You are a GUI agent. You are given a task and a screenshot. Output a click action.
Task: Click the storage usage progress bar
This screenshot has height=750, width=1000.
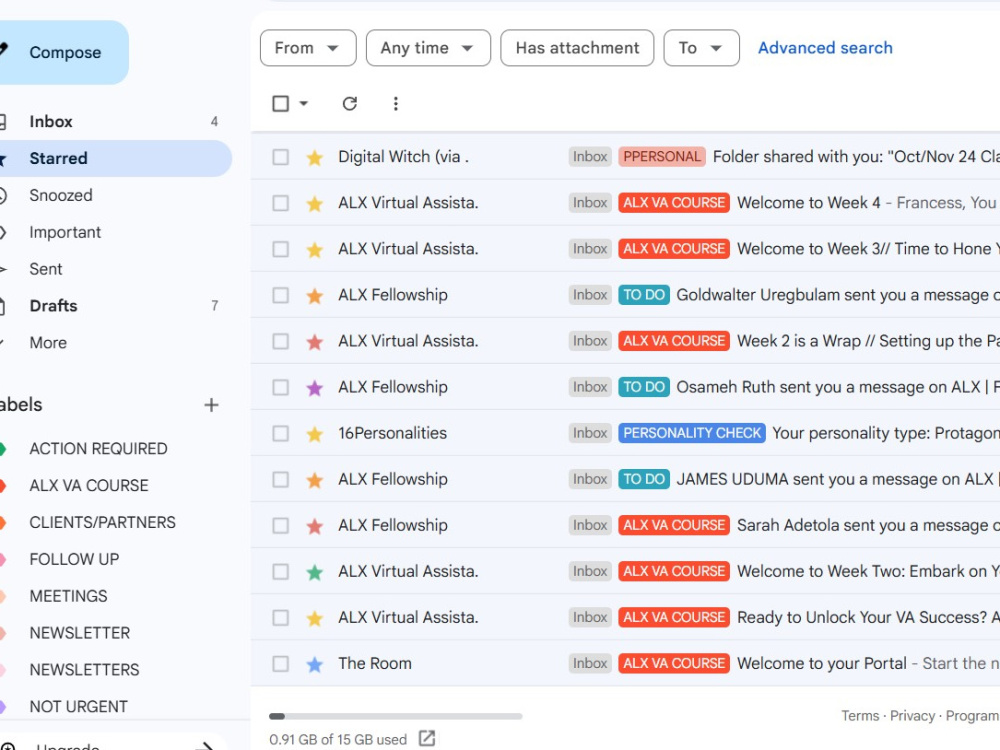[x=395, y=716]
